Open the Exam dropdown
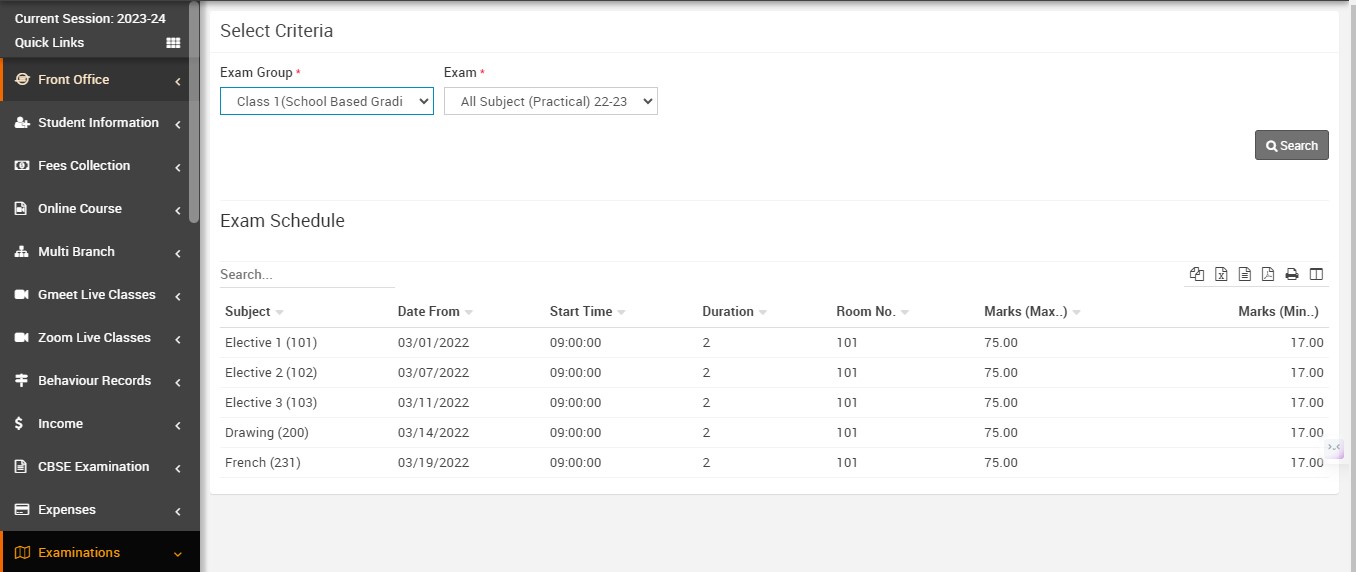Image resolution: width=1356 pixels, height=572 pixels. click(551, 101)
